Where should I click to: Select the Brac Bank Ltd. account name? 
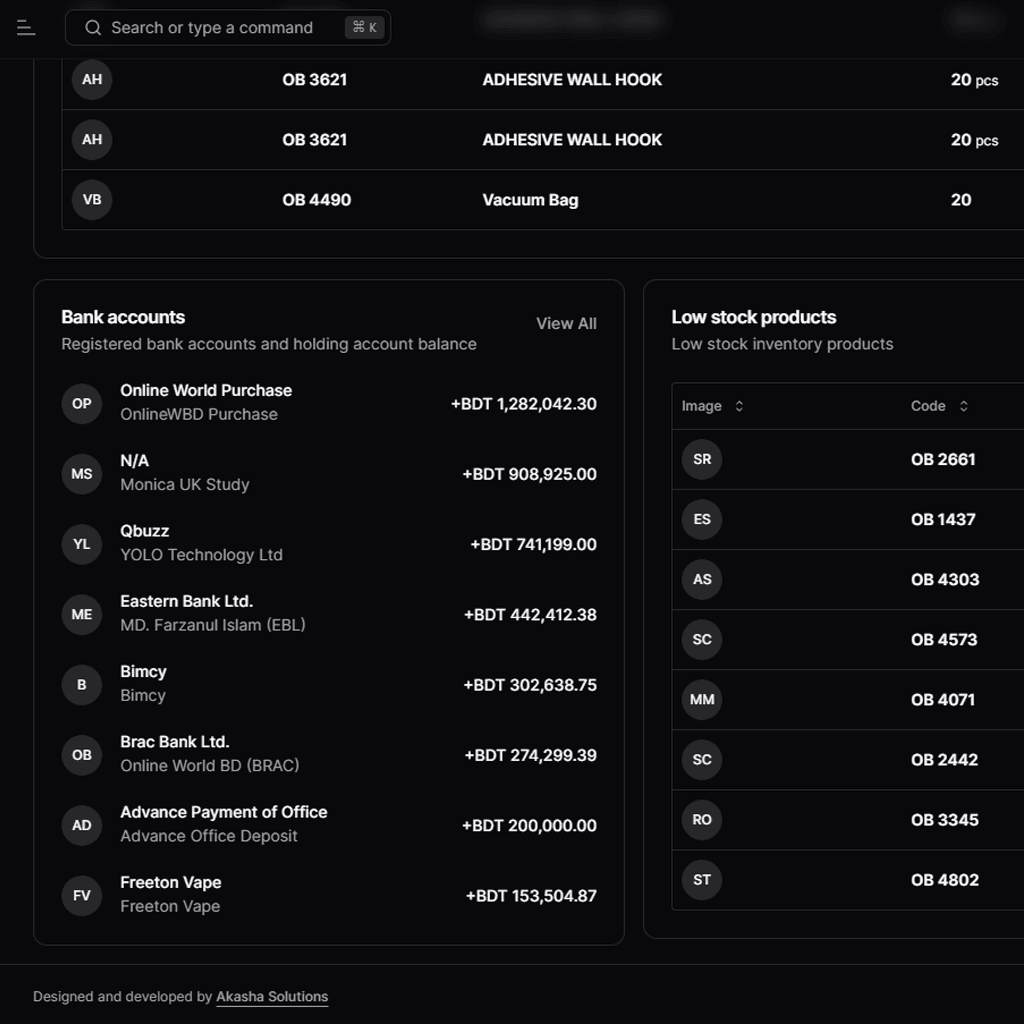point(174,742)
